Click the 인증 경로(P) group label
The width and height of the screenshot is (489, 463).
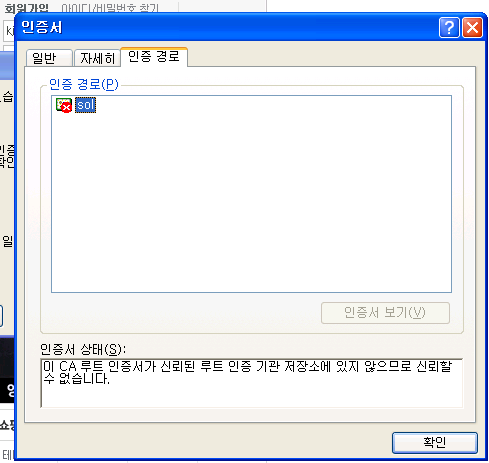click(x=84, y=84)
